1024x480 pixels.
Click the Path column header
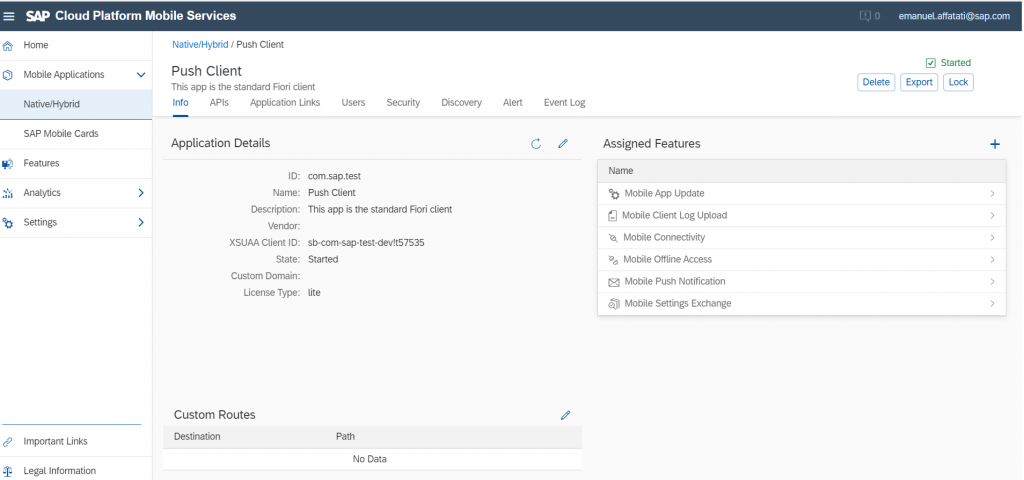[x=345, y=436]
